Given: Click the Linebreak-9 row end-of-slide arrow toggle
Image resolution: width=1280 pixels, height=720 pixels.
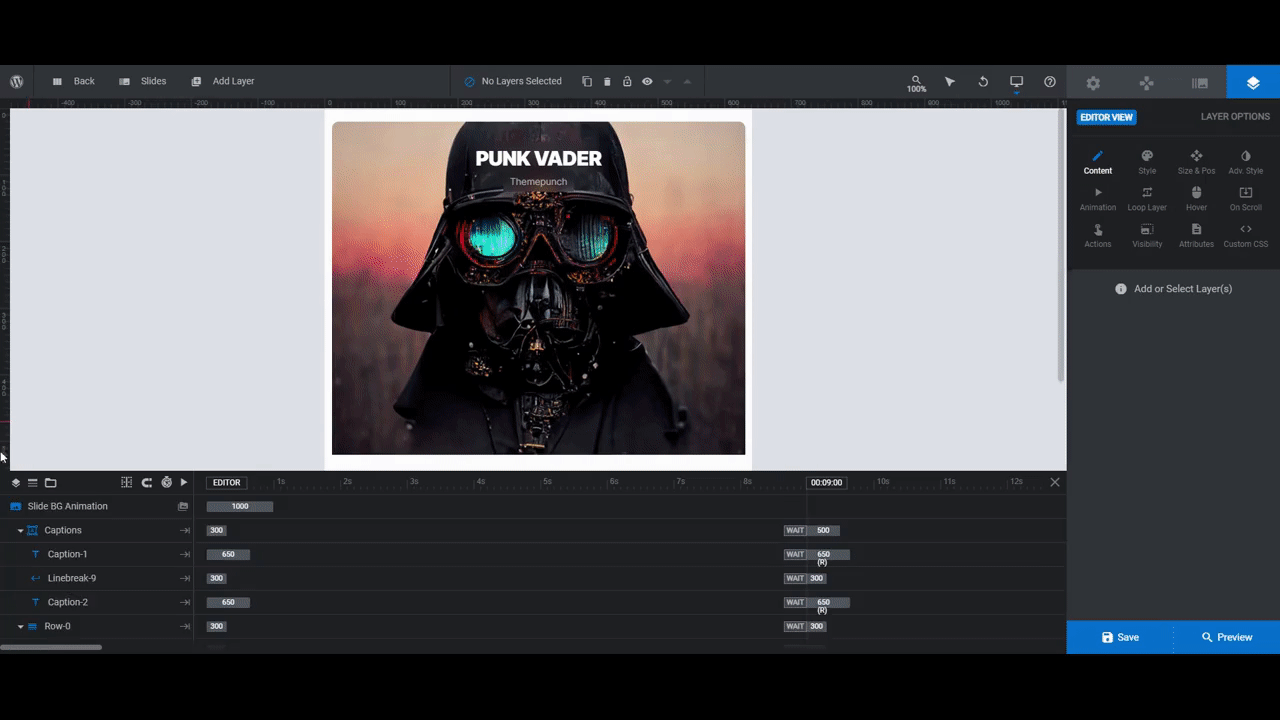Looking at the screenshot, I should coord(185,578).
